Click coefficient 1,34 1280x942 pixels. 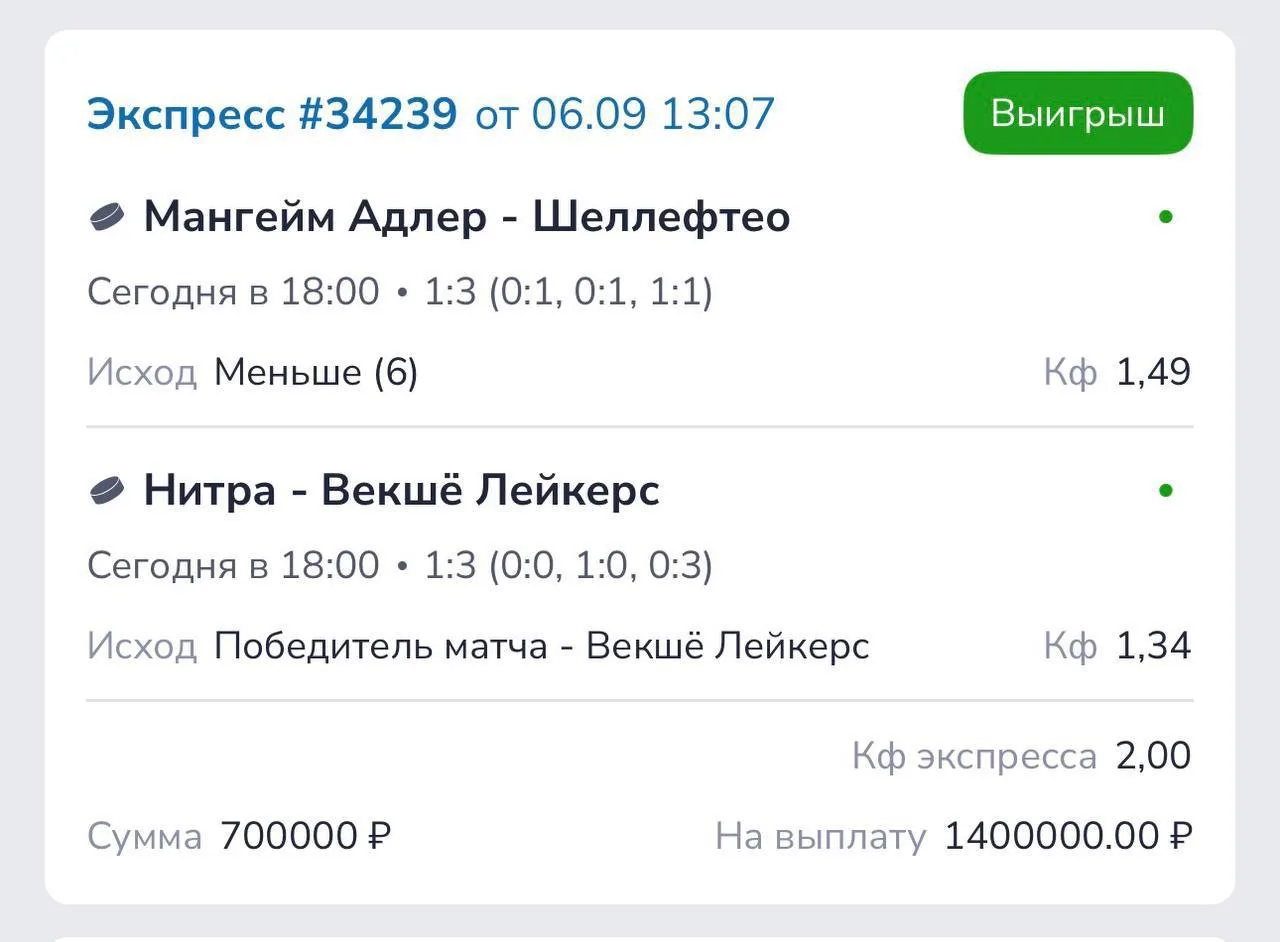(1154, 646)
